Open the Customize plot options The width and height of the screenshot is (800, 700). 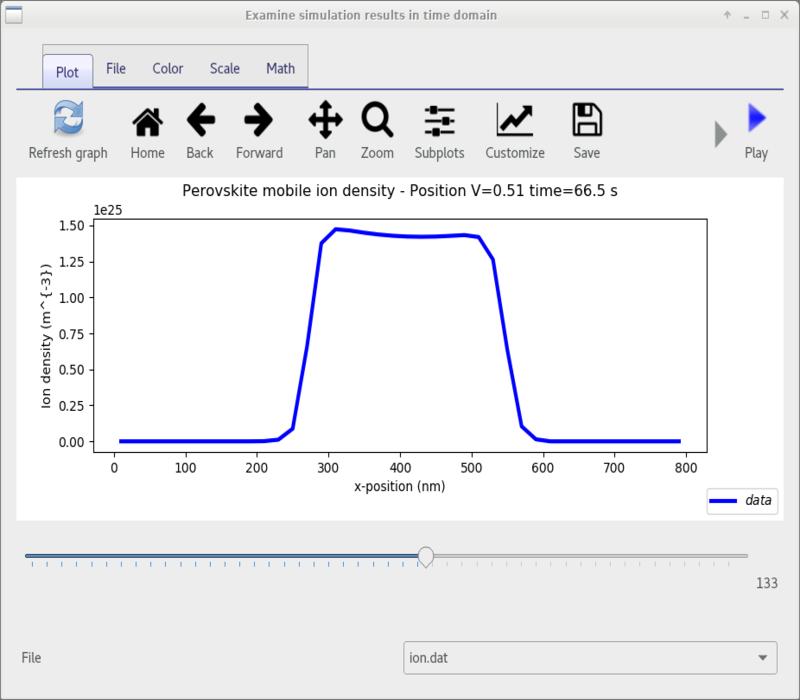515,119
